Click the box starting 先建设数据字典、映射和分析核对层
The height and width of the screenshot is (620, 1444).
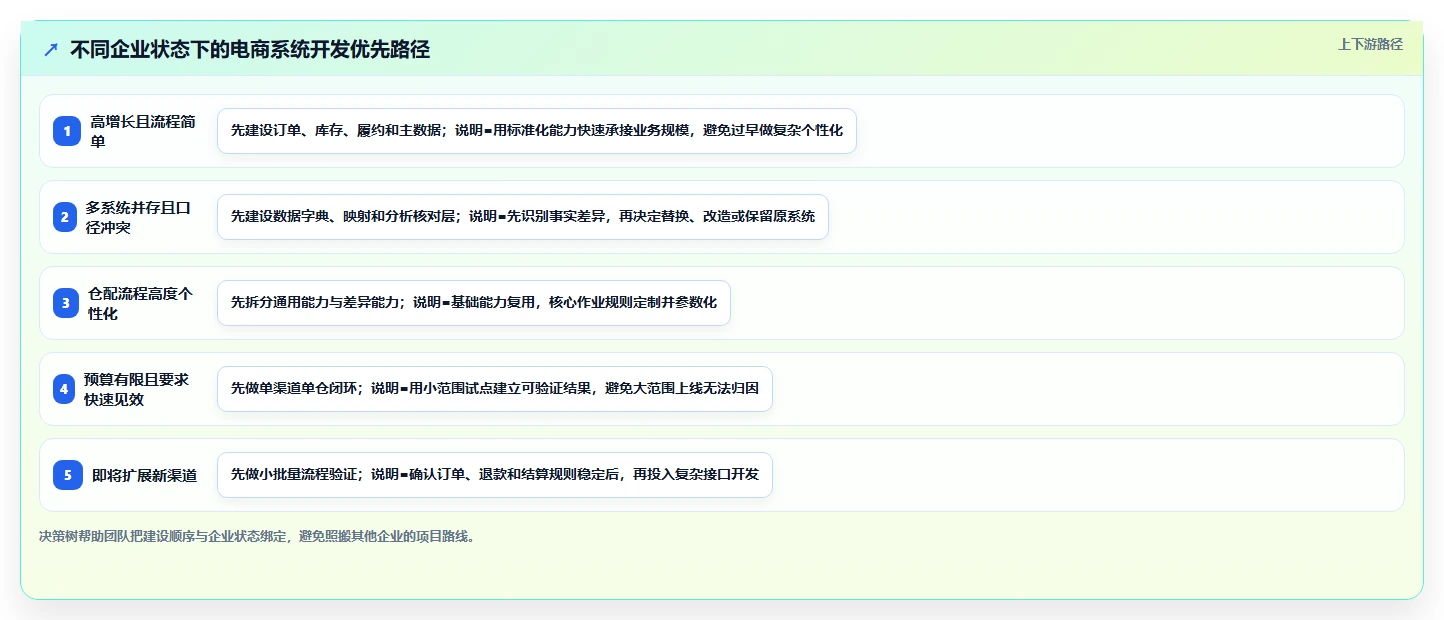point(523,217)
